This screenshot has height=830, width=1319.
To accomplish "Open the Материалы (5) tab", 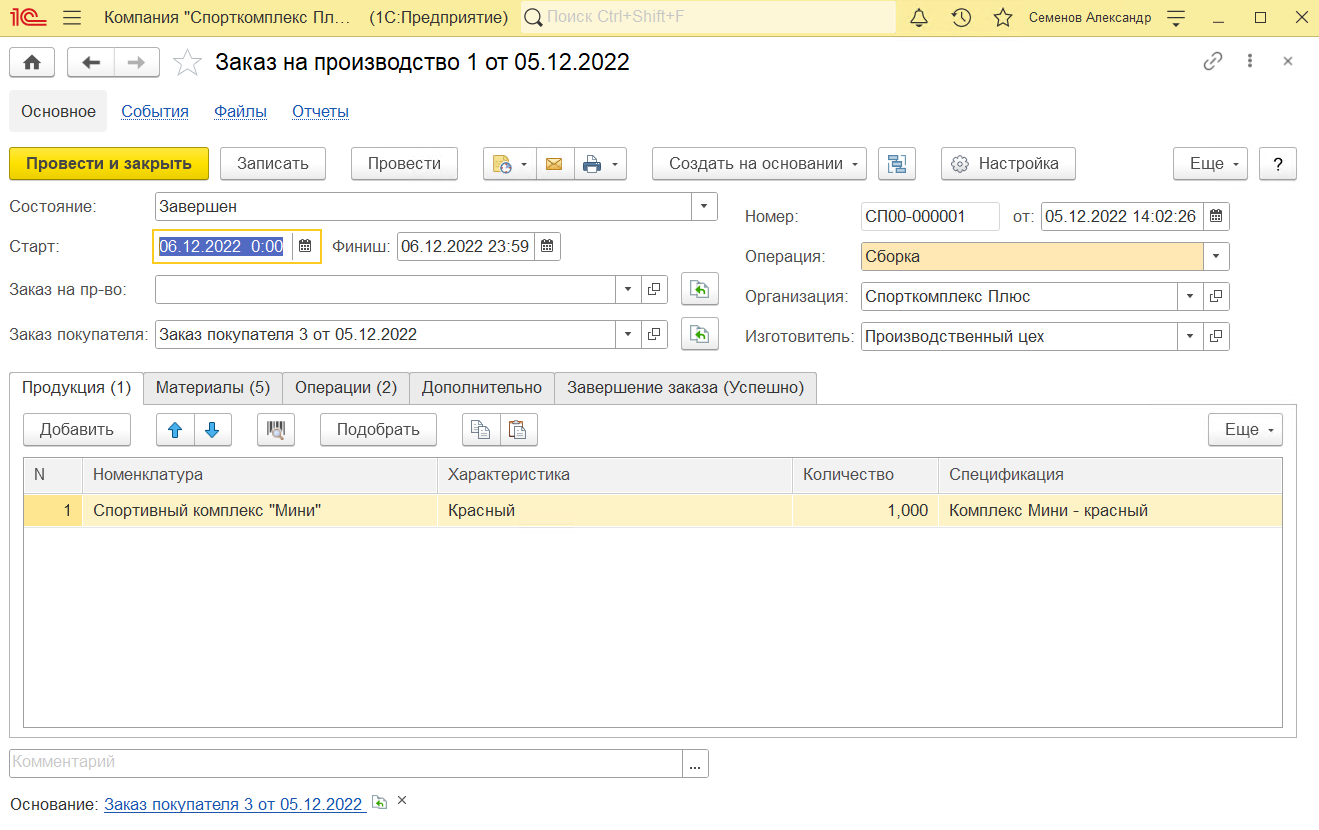I will (x=213, y=388).
